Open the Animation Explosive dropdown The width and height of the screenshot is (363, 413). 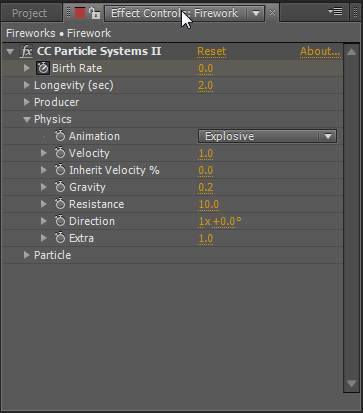click(267, 136)
